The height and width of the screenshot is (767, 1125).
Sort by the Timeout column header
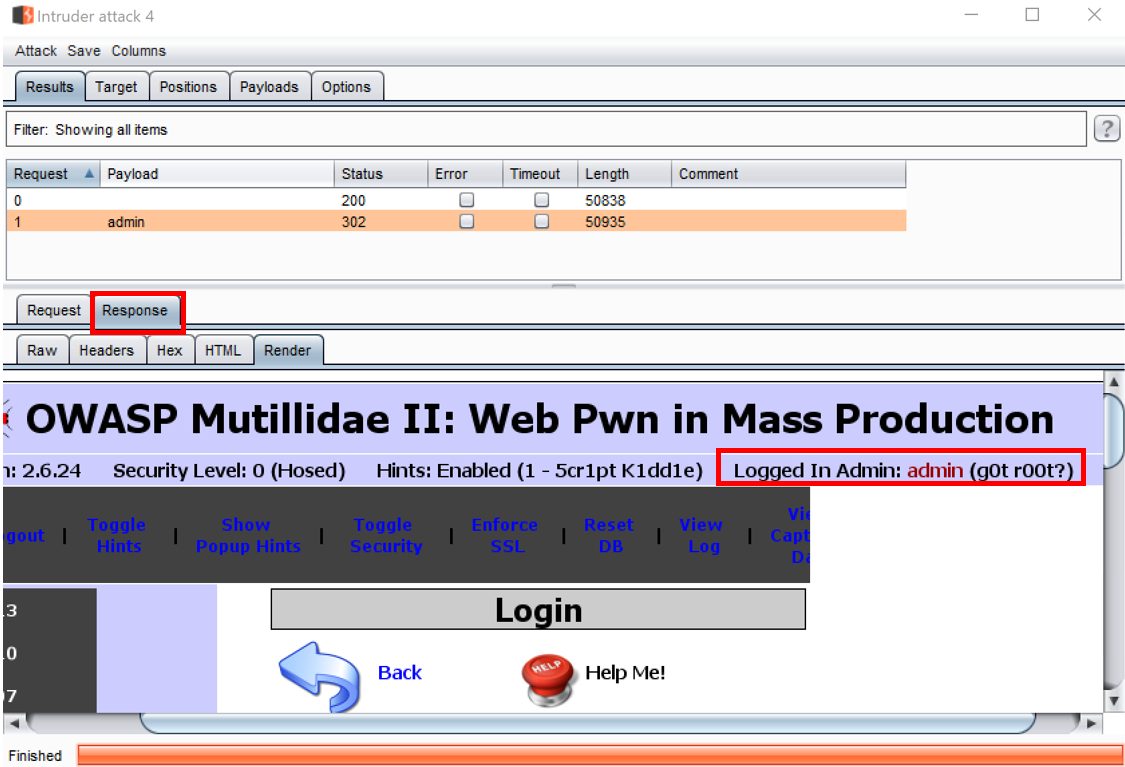pyautogui.click(x=540, y=174)
